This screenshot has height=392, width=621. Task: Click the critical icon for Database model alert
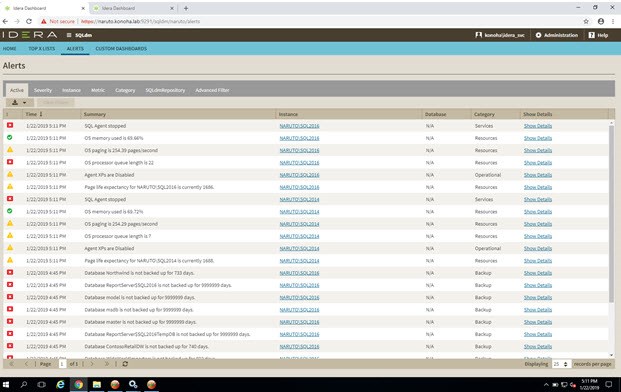10,297
